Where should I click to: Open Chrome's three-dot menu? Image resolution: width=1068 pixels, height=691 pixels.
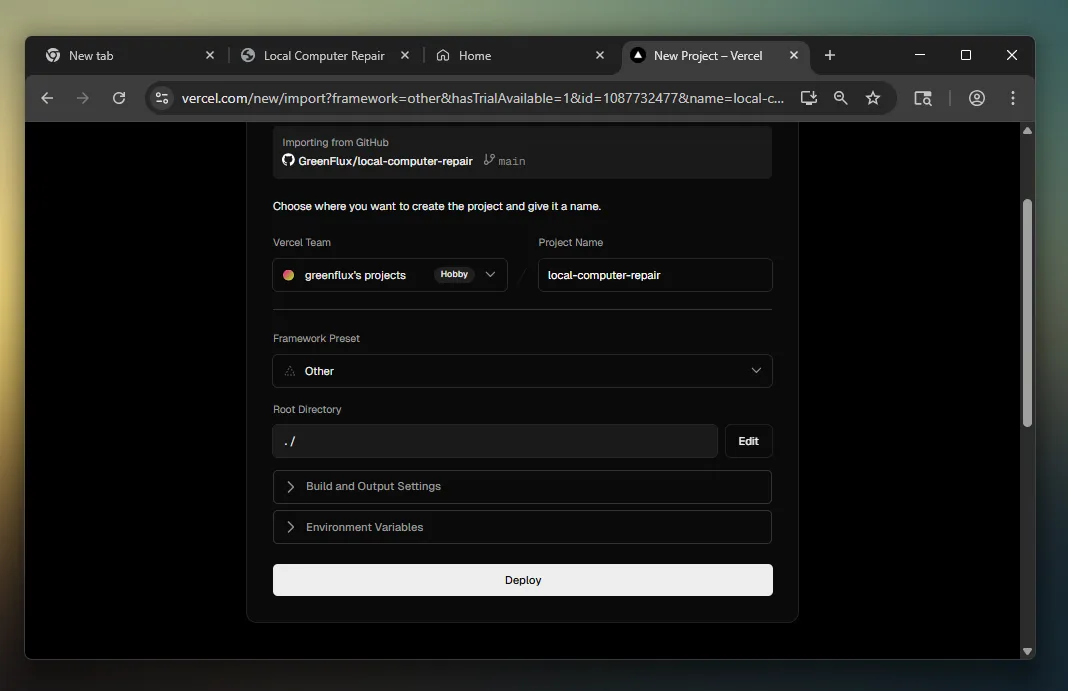click(x=1013, y=98)
